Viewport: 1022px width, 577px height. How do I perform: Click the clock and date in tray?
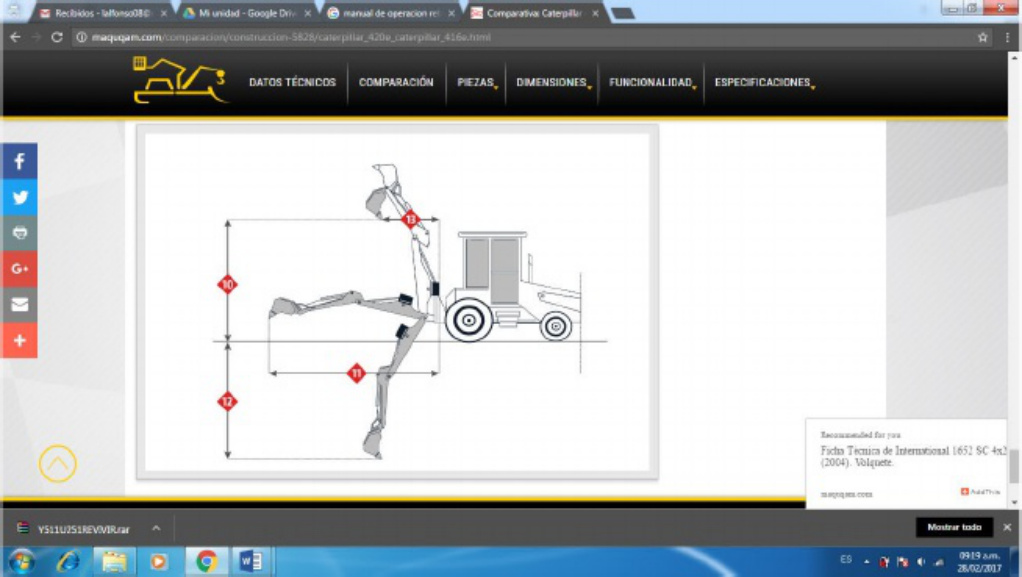979,562
